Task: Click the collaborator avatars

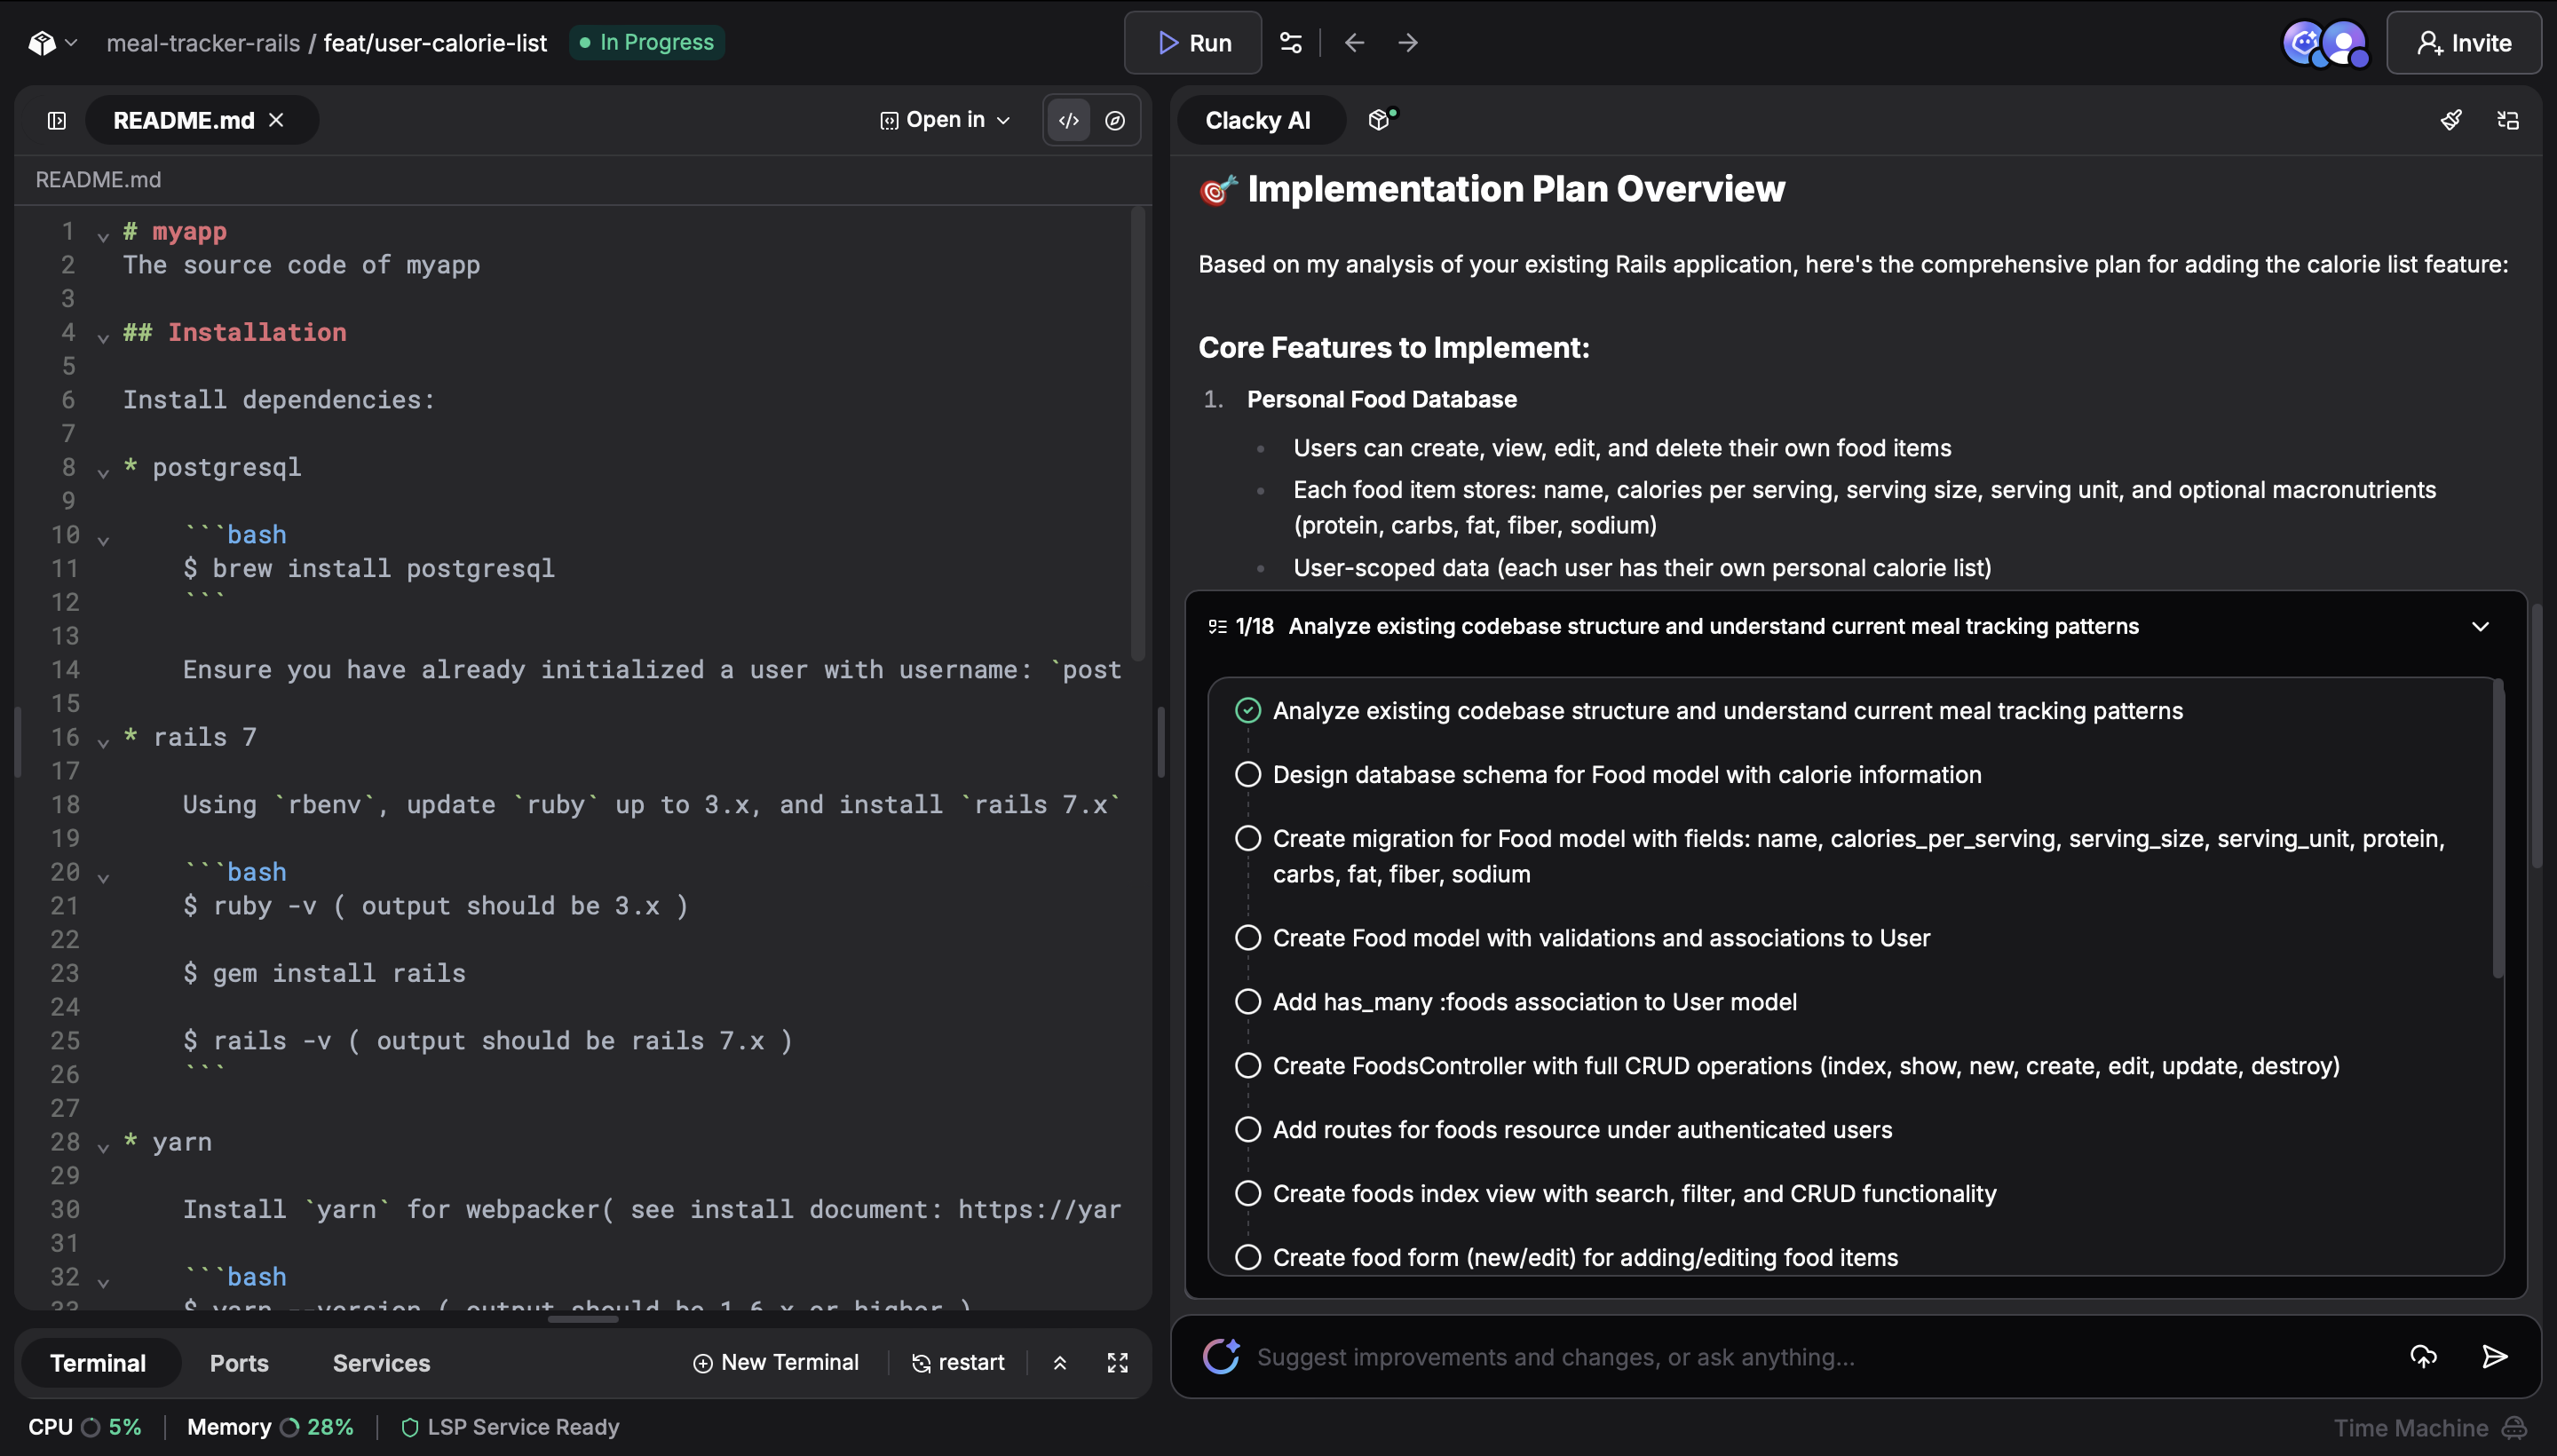Action: tap(2326, 44)
